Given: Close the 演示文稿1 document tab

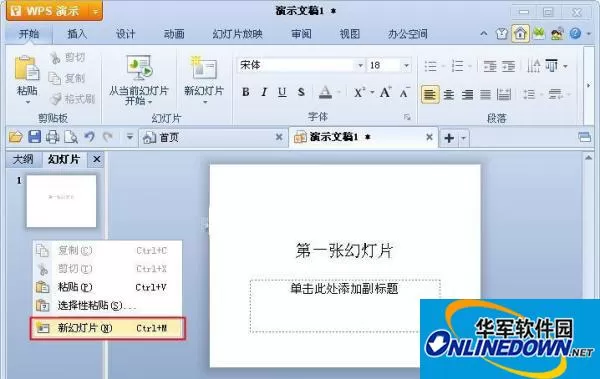Looking at the screenshot, I should click(429, 137).
